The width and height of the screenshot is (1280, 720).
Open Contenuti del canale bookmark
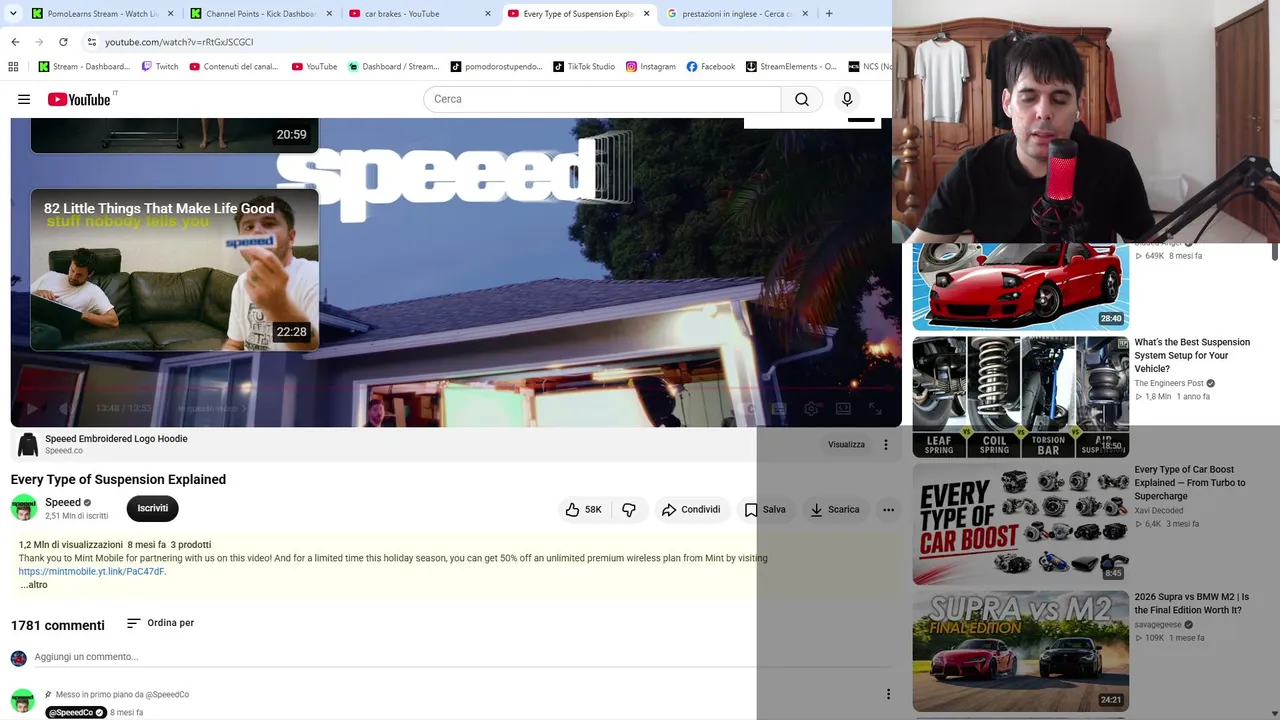pos(234,67)
